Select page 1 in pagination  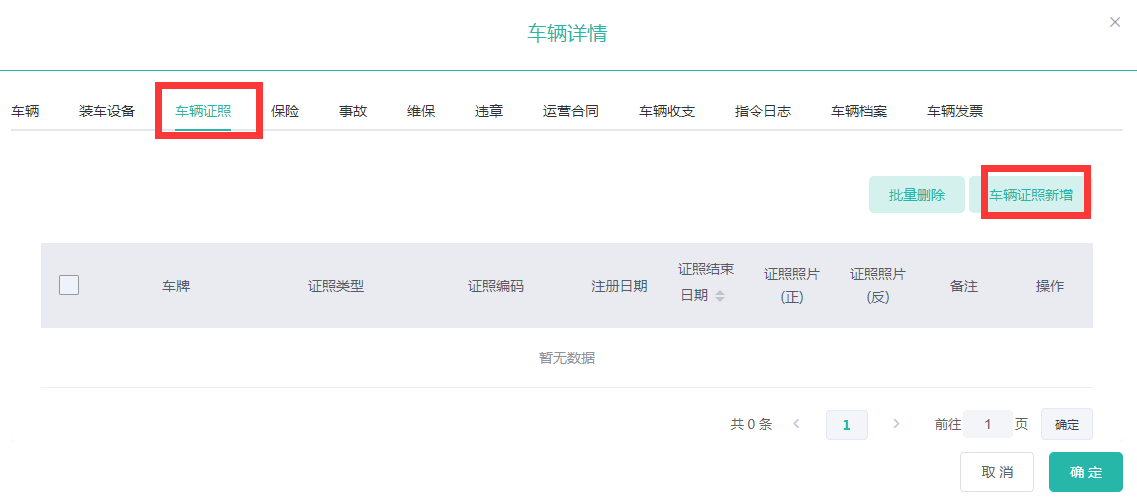click(x=846, y=425)
